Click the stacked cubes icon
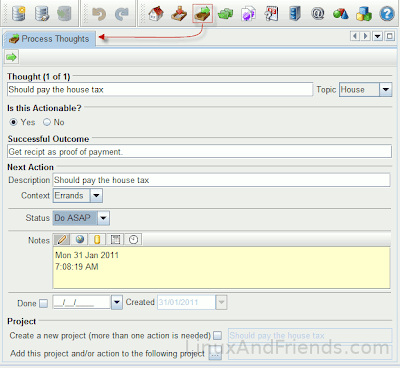 click(x=364, y=14)
